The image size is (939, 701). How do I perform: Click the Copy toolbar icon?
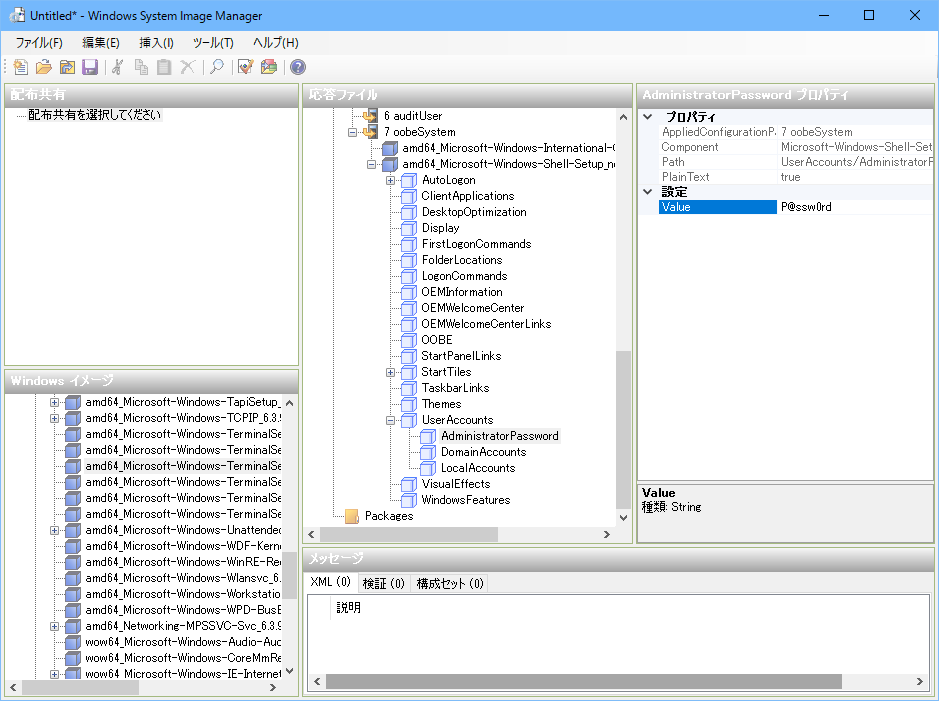[x=141, y=67]
